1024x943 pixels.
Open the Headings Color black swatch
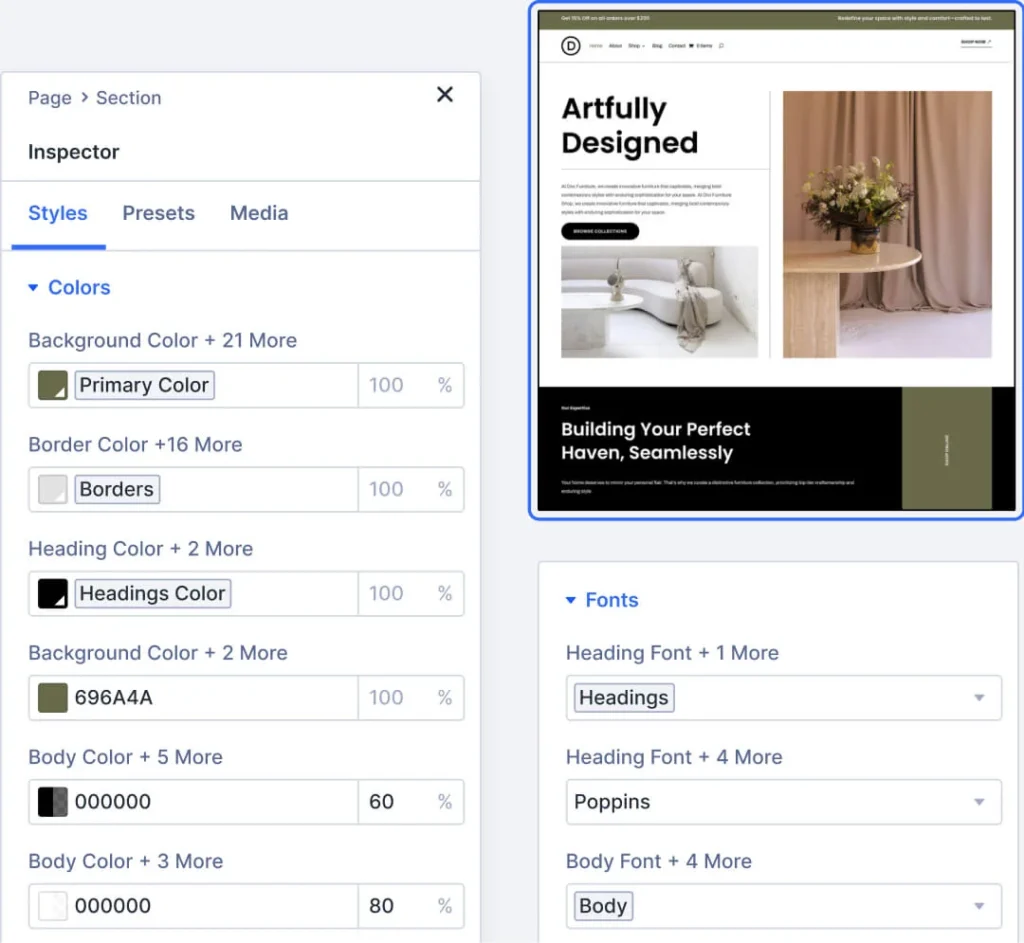(52, 593)
